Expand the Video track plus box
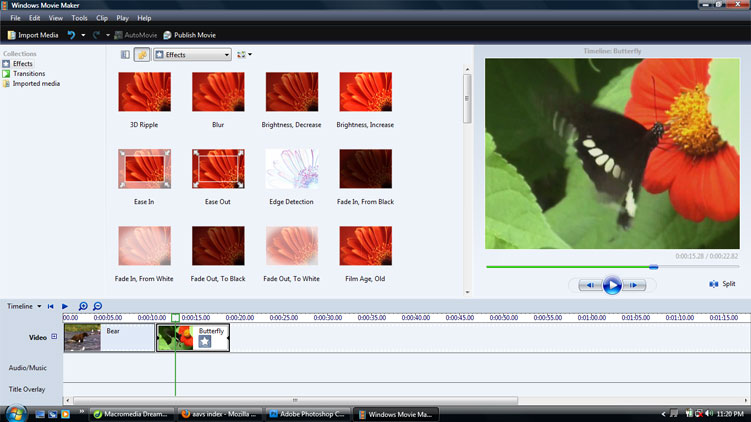751x422 pixels. pyautogui.click(x=54, y=337)
